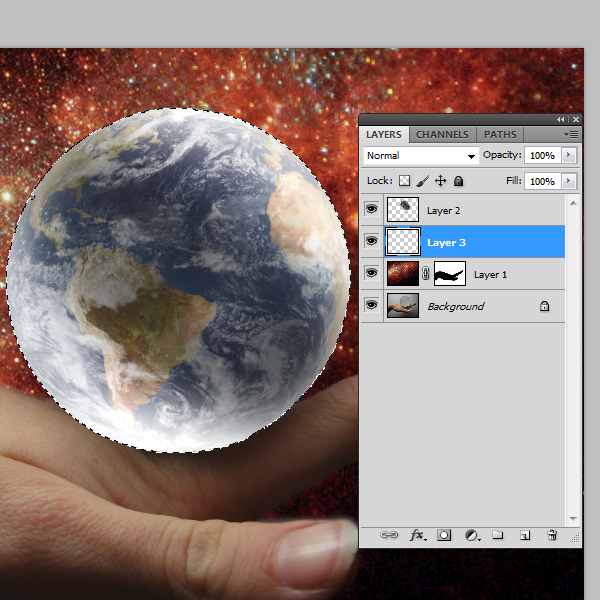Viewport: 600px width, 600px height.
Task: Click the Fill 100% field
Action: (x=543, y=181)
